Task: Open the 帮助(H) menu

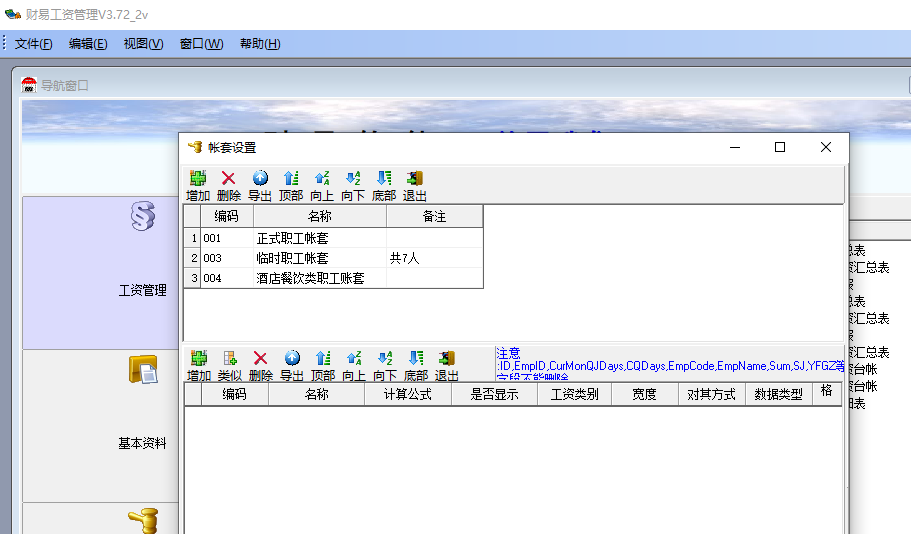Action: [x=260, y=44]
